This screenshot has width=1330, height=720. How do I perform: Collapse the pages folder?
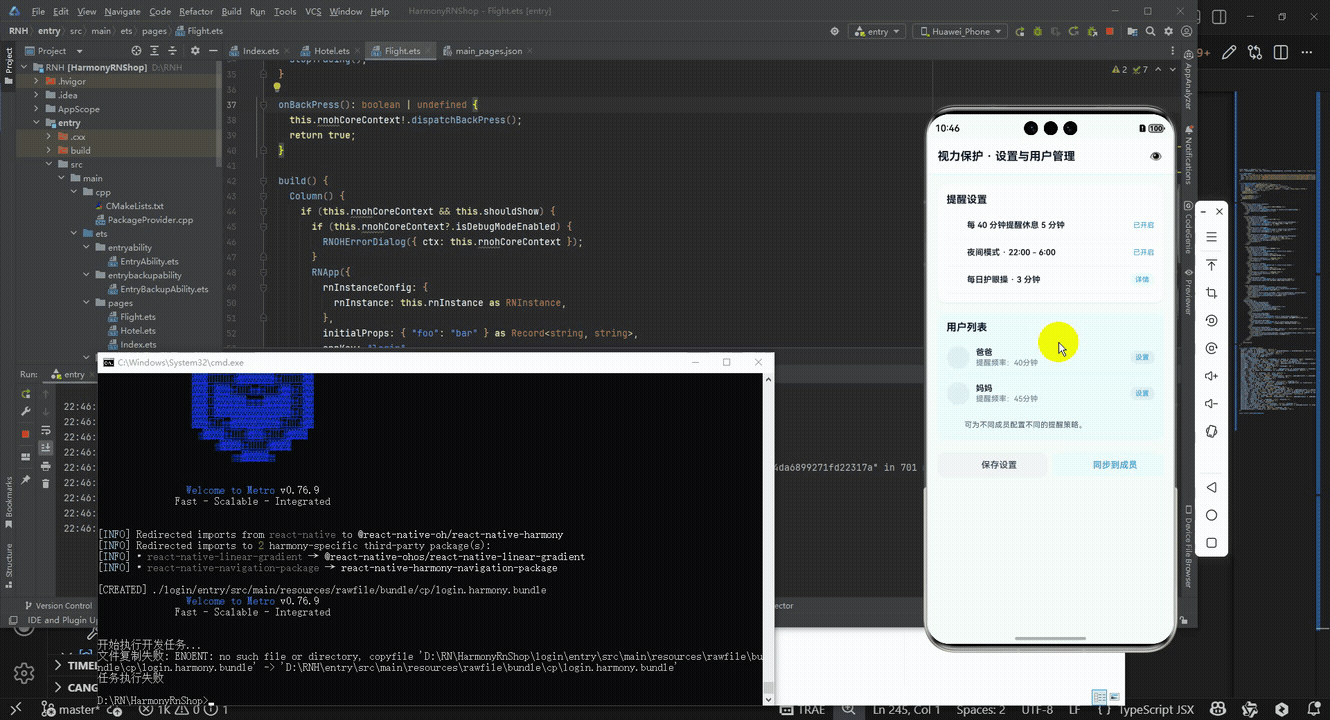[86, 302]
